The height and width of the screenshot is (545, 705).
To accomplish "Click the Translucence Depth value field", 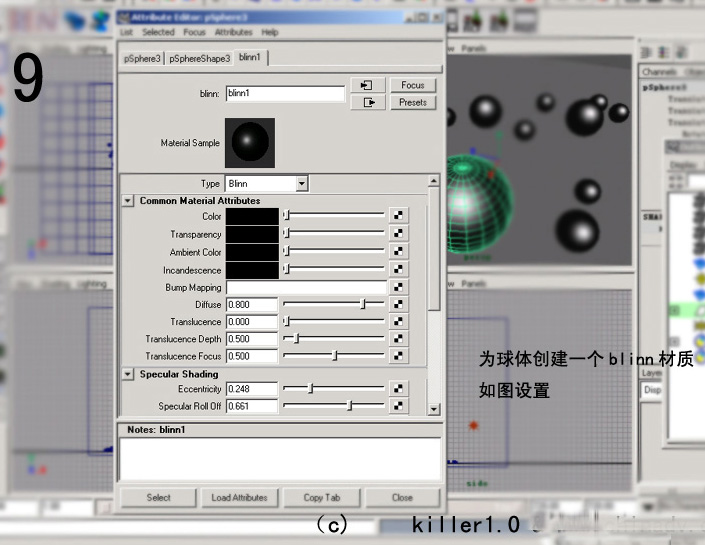I will pyautogui.click(x=251, y=339).
